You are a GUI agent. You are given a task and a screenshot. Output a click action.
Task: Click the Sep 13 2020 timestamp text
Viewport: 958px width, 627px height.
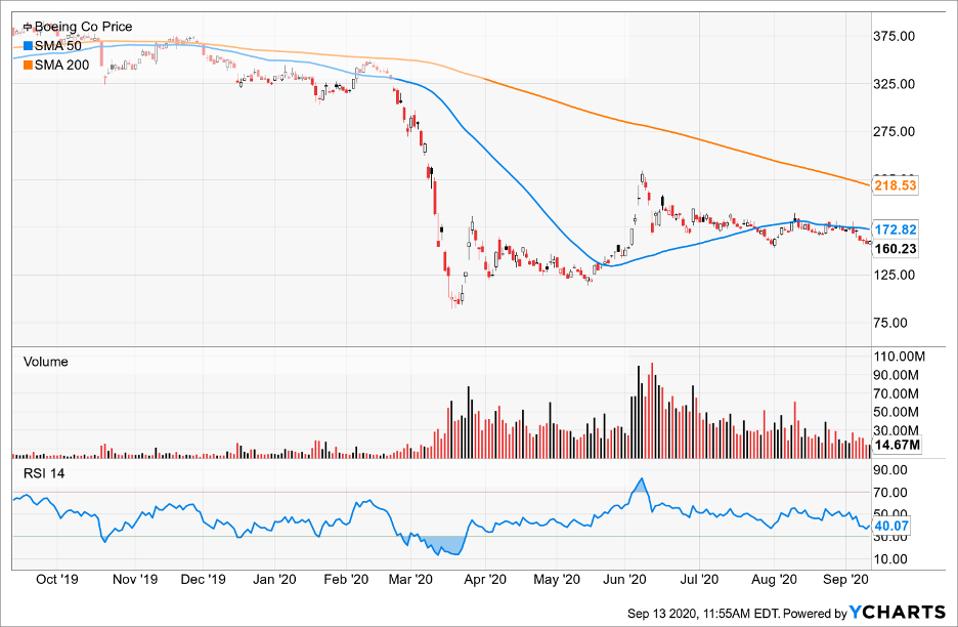click(700, 612)
